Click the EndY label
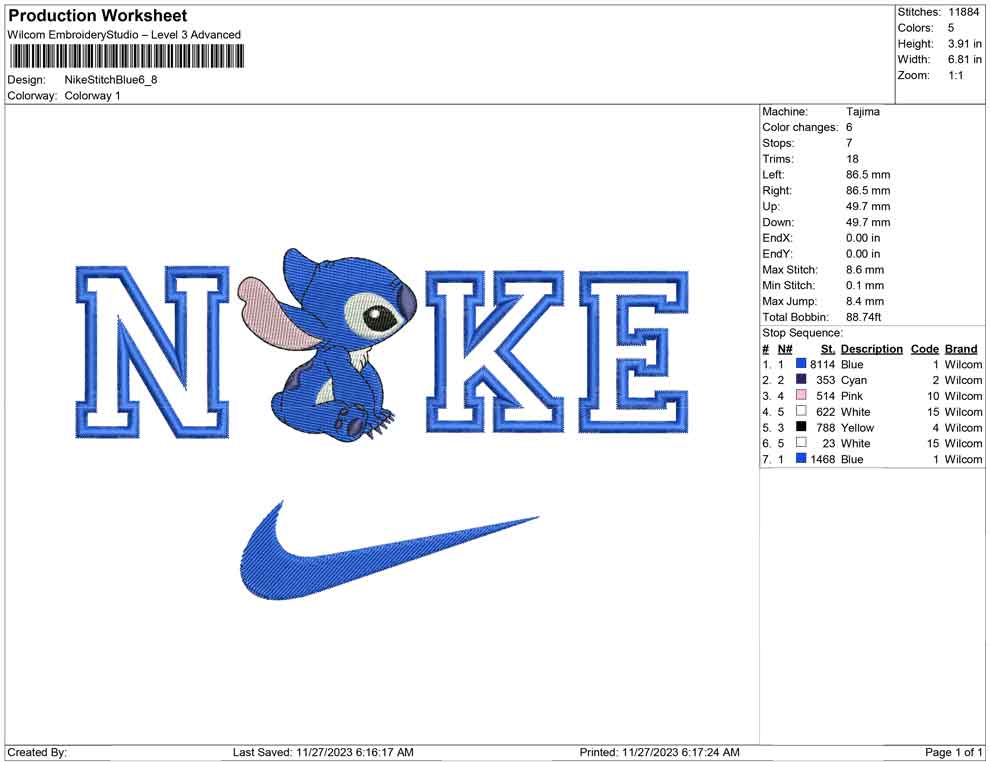This screenshot has width=990, height=762. pos(777,254)
